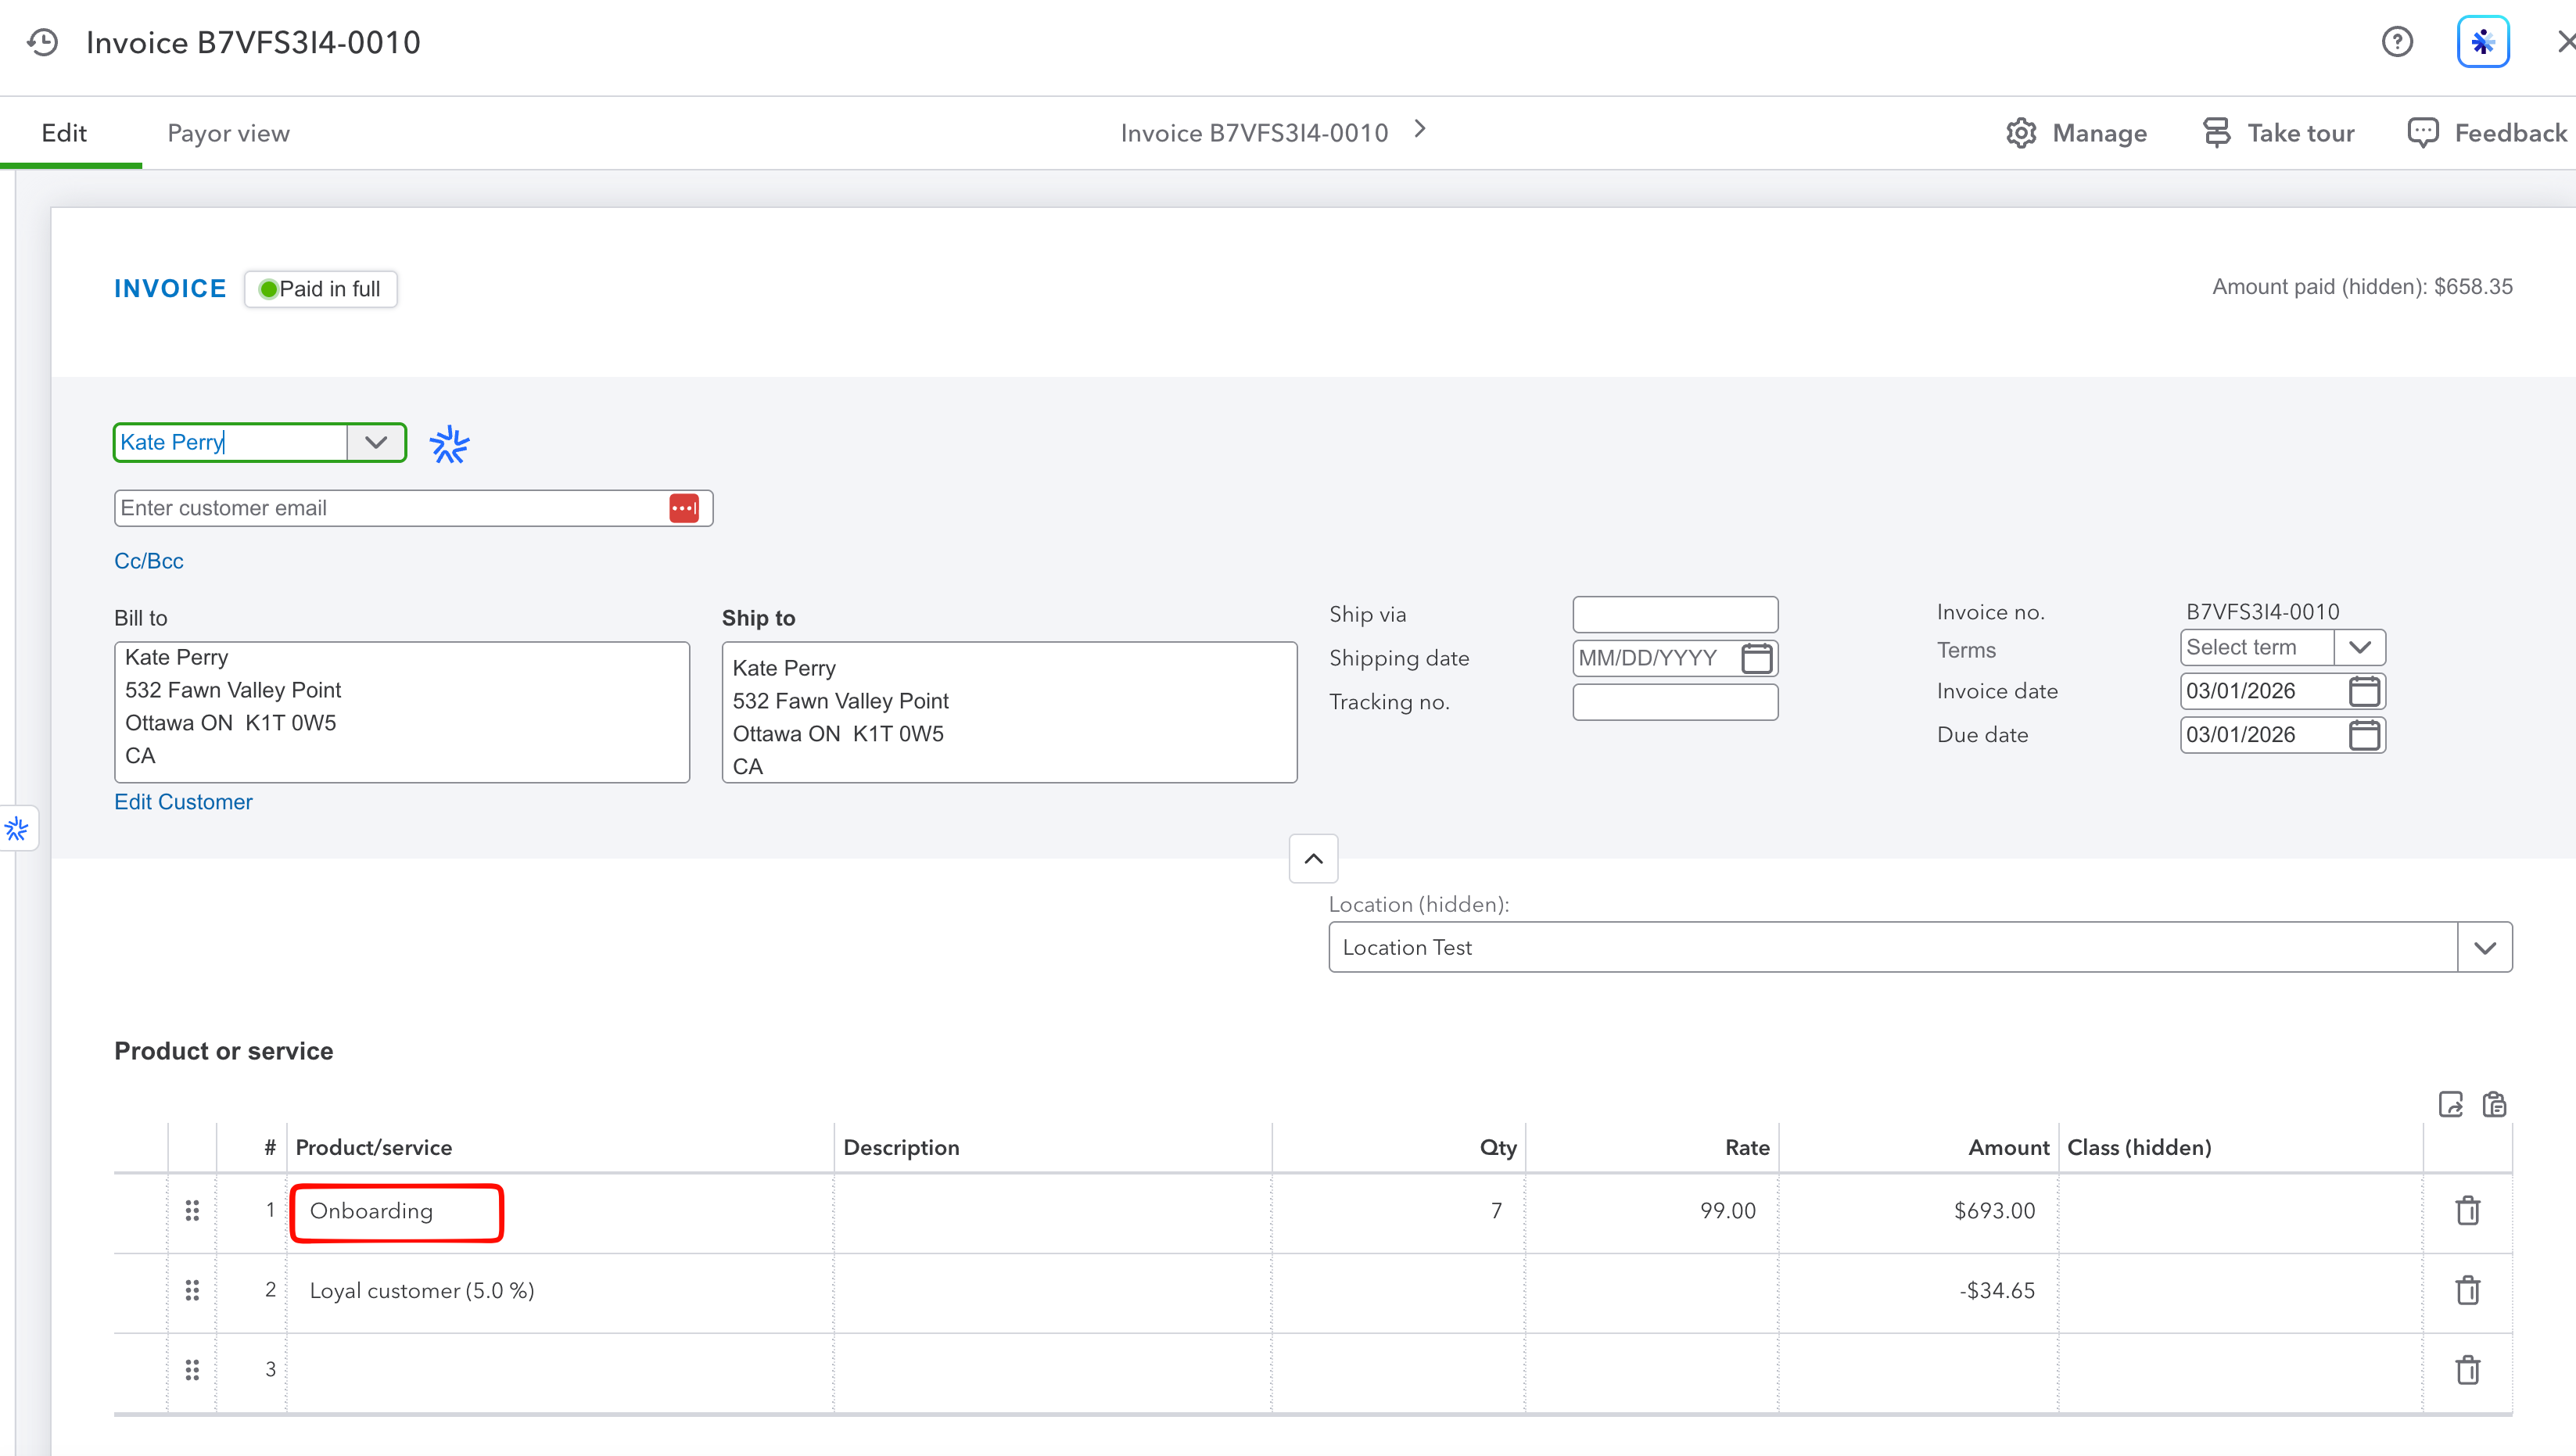Click the Amount paid (hidden) text
This screenshot has width=2576, height=1456.
[2362, 286]
